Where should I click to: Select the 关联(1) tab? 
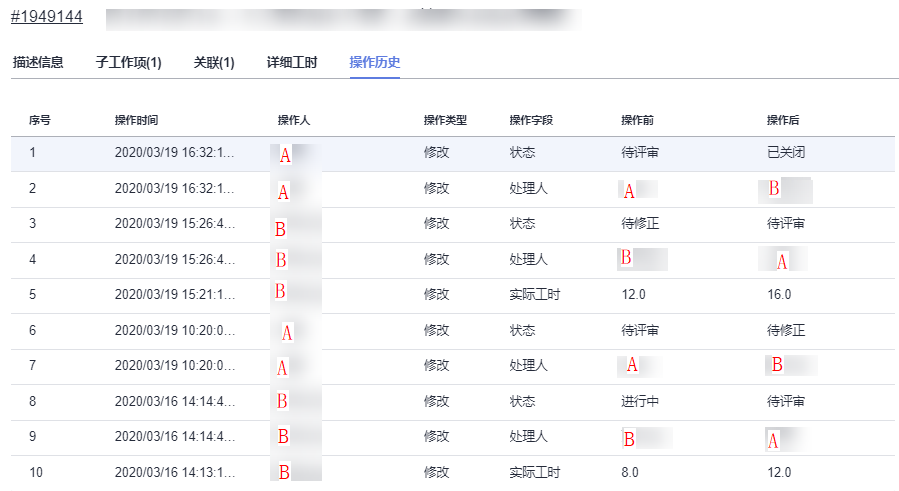(214, 62)
